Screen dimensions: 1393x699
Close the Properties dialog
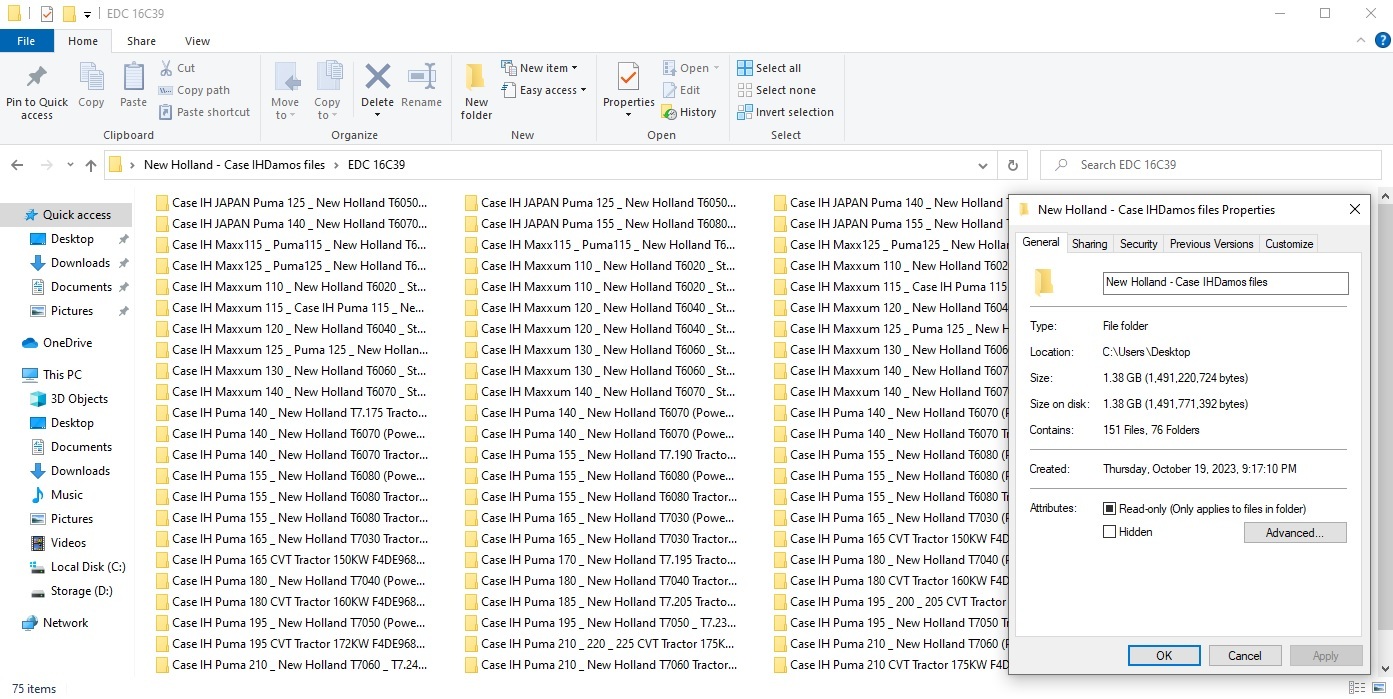coord(1355,210)
